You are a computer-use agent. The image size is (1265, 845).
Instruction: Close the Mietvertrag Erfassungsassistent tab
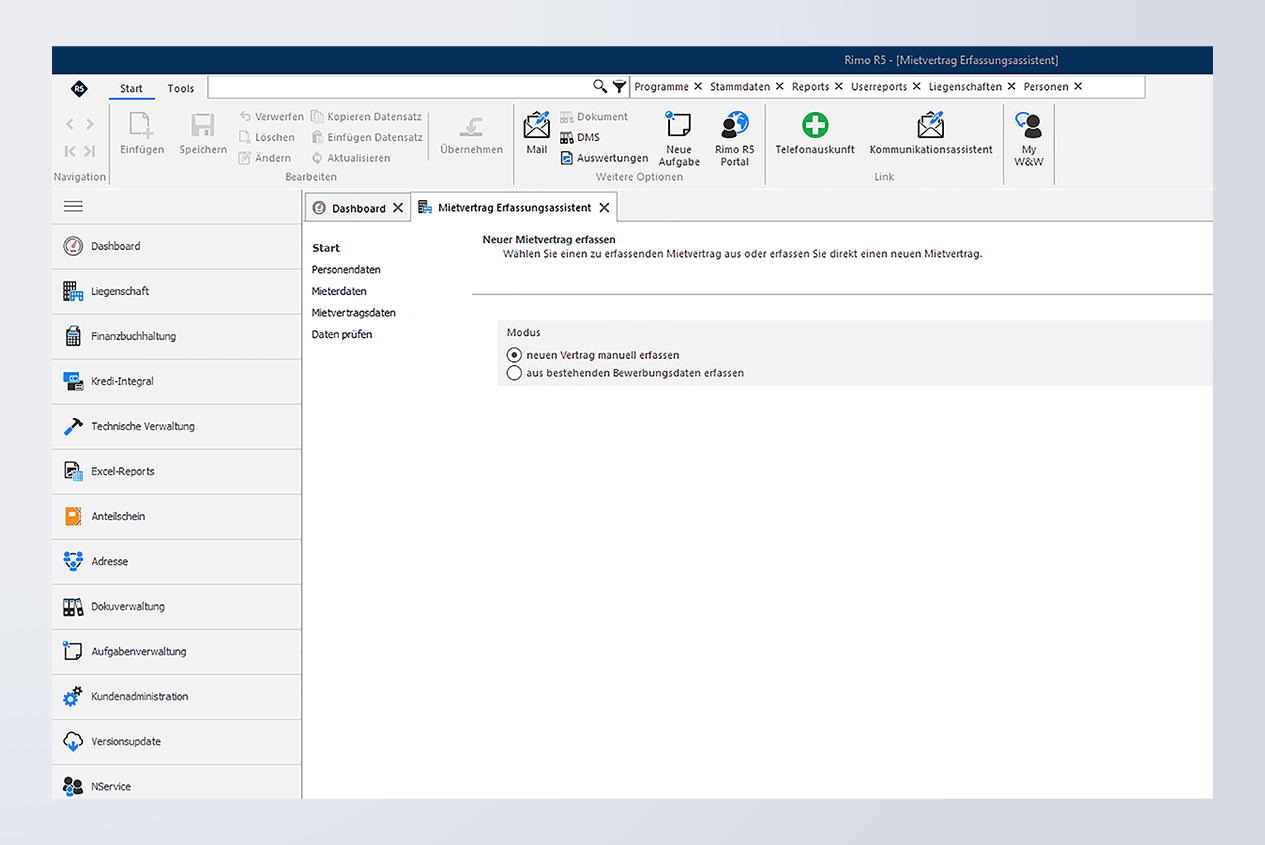click(x=604, y=208)
